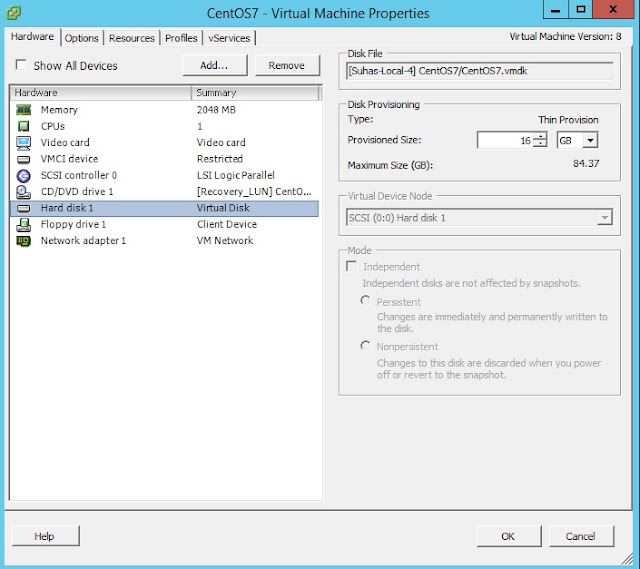Click the window resize grip corner
Image resolution: width=640 pixels, height=569 pixels.
click(x=627, y=558)
